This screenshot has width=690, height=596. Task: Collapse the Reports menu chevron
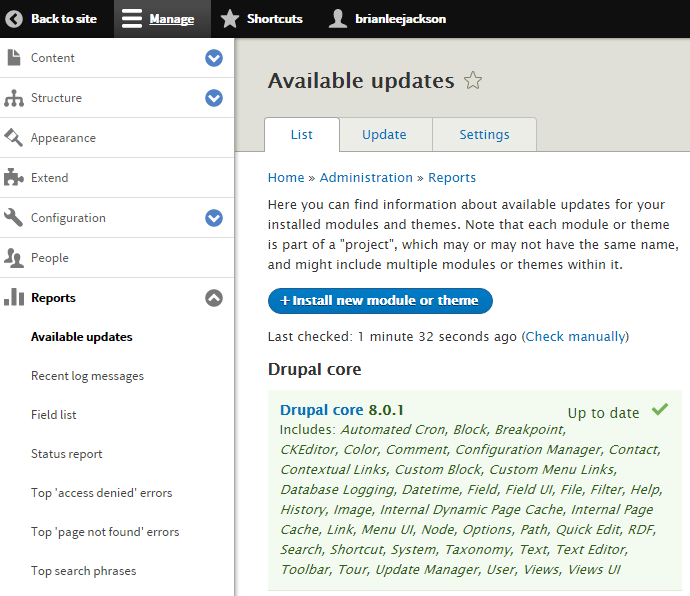tap(214, 298)
